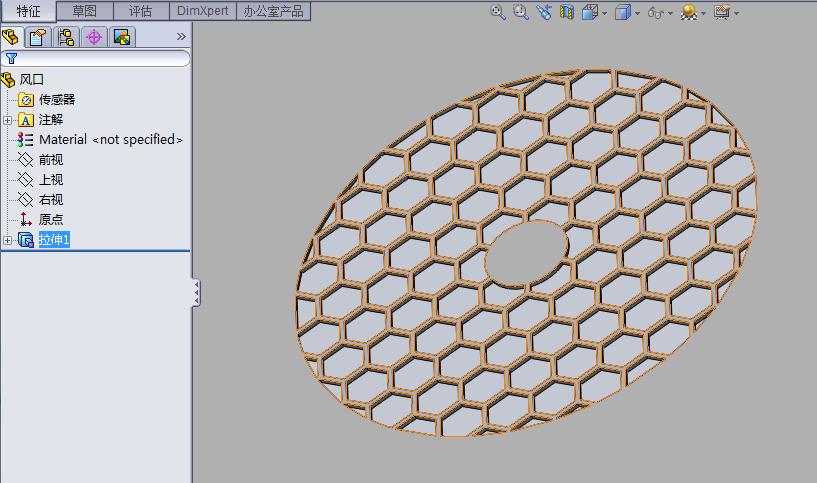The width and height of the screenshot is (817, 483).
Task: Select the 拉伸1 extrude feature
Action: [54, 240]
